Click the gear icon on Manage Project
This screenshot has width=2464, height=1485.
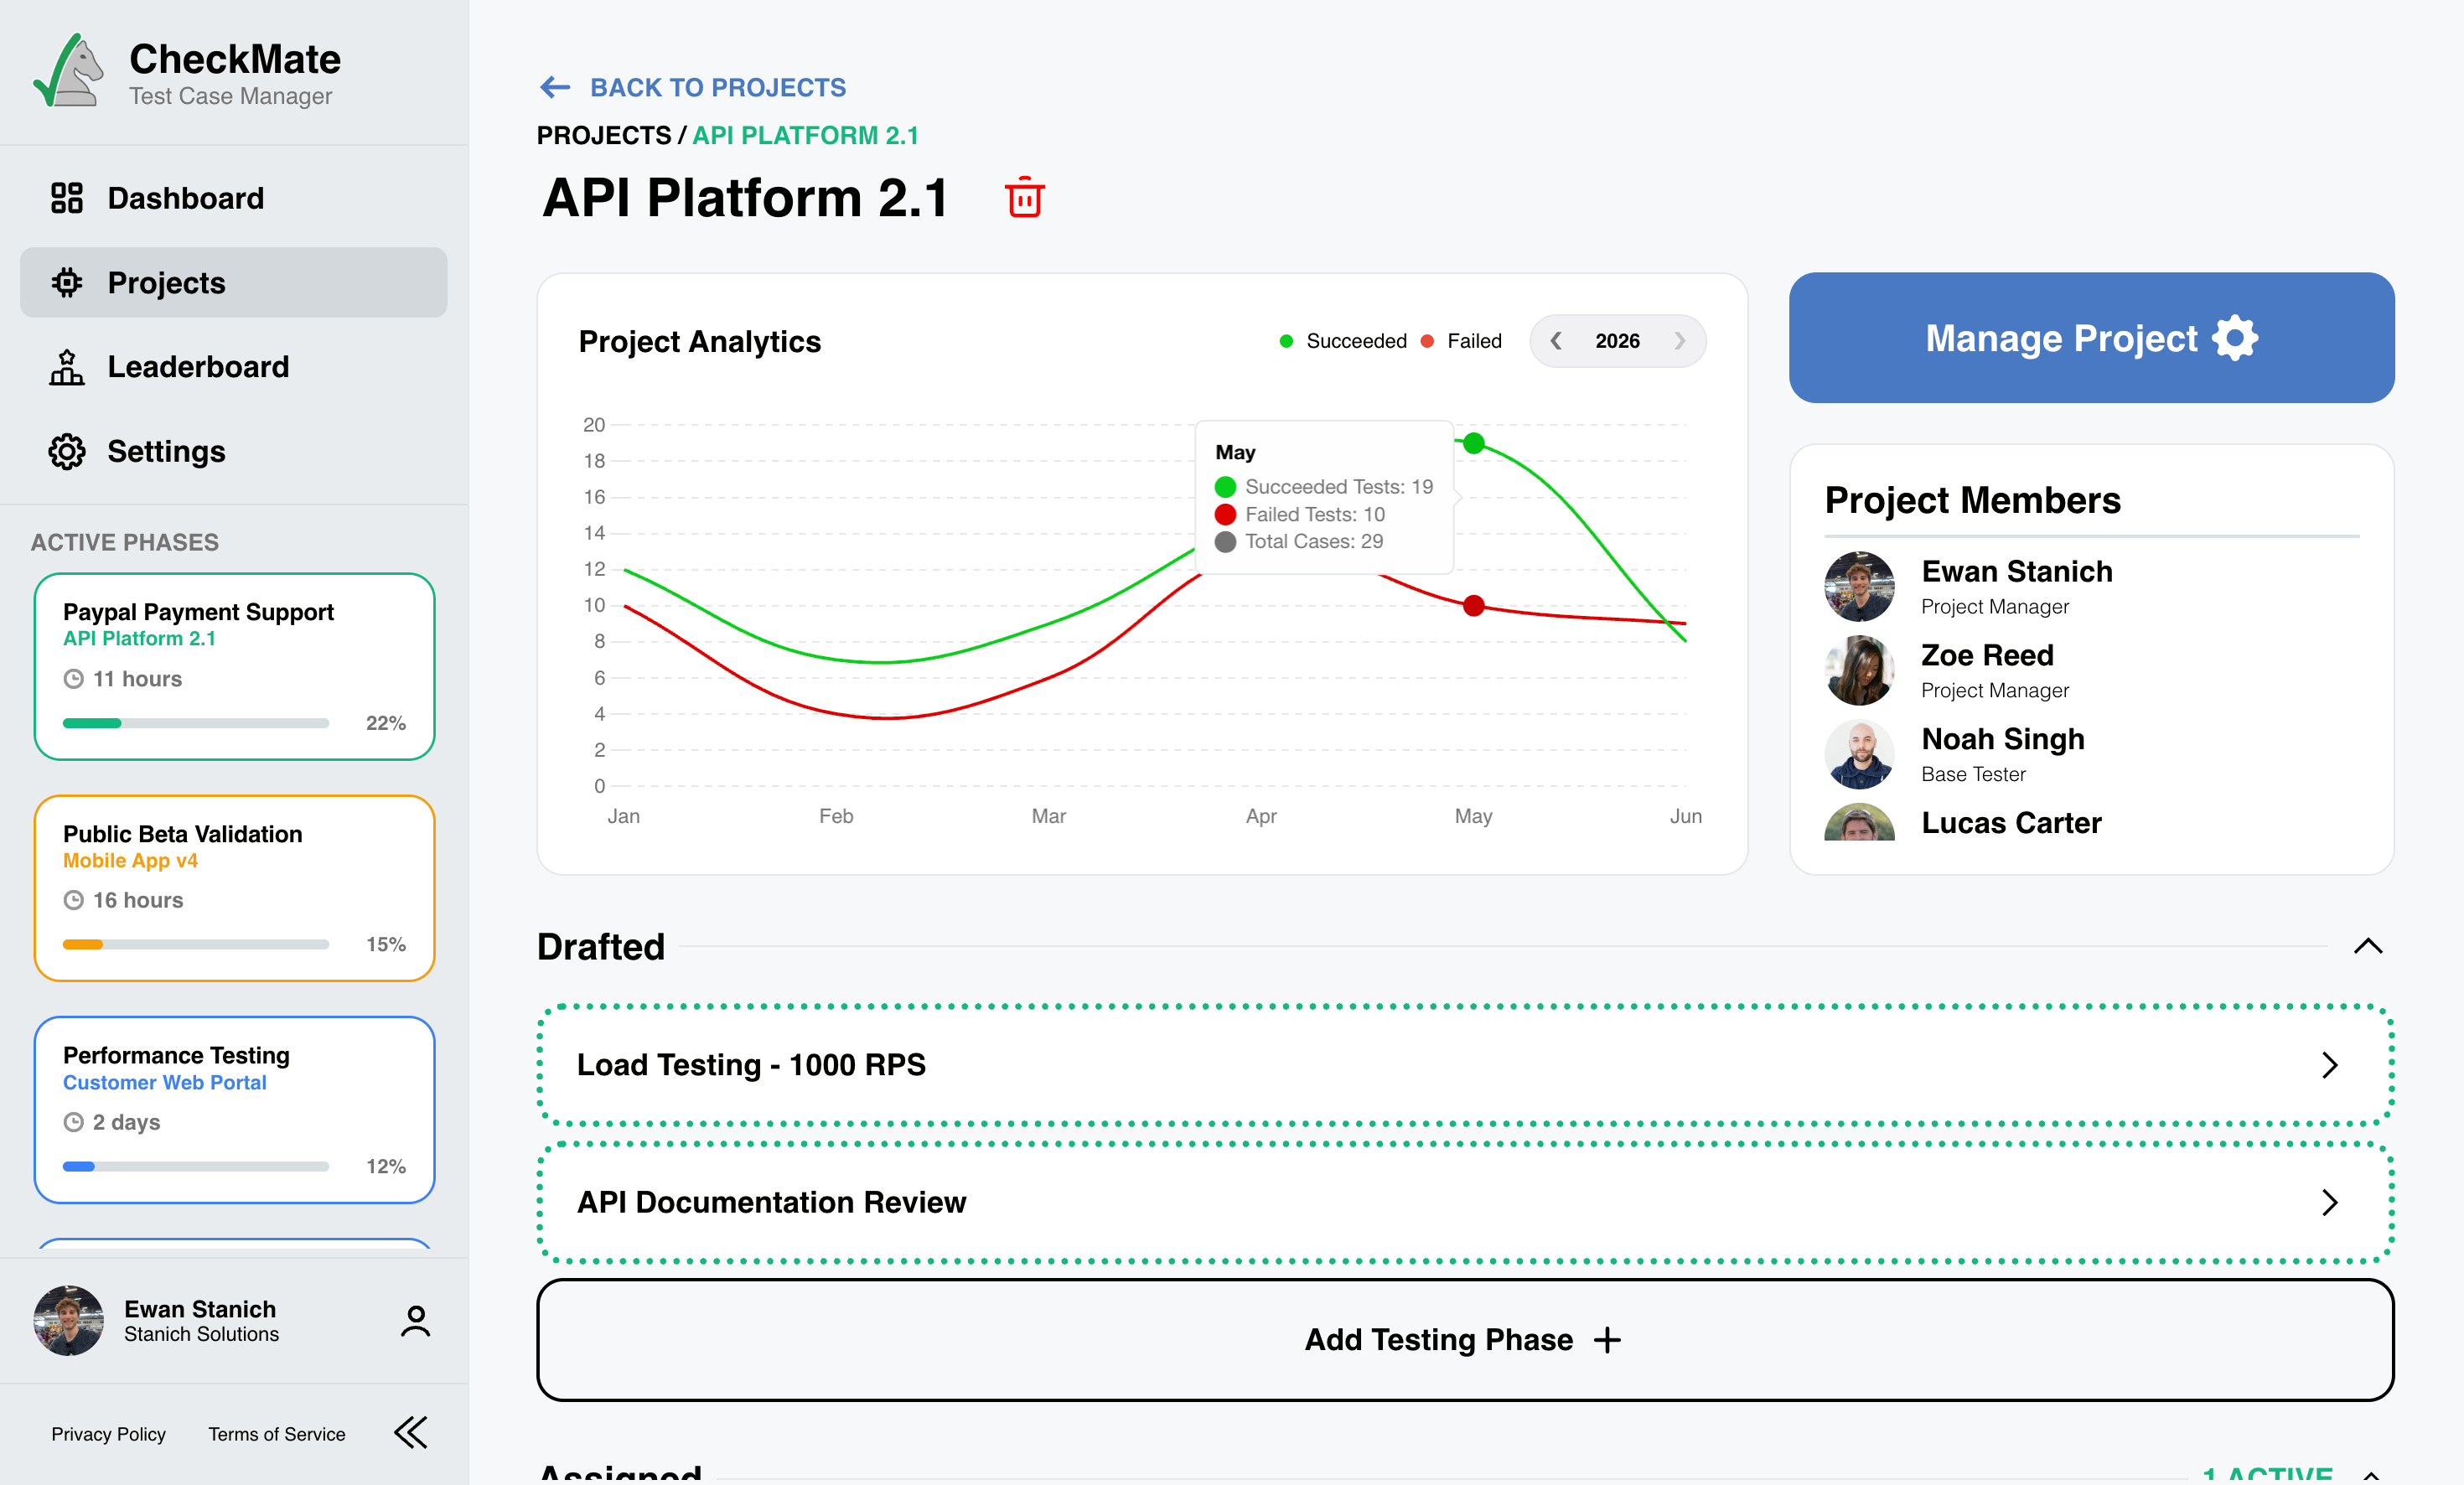(x=2235, y=338)
